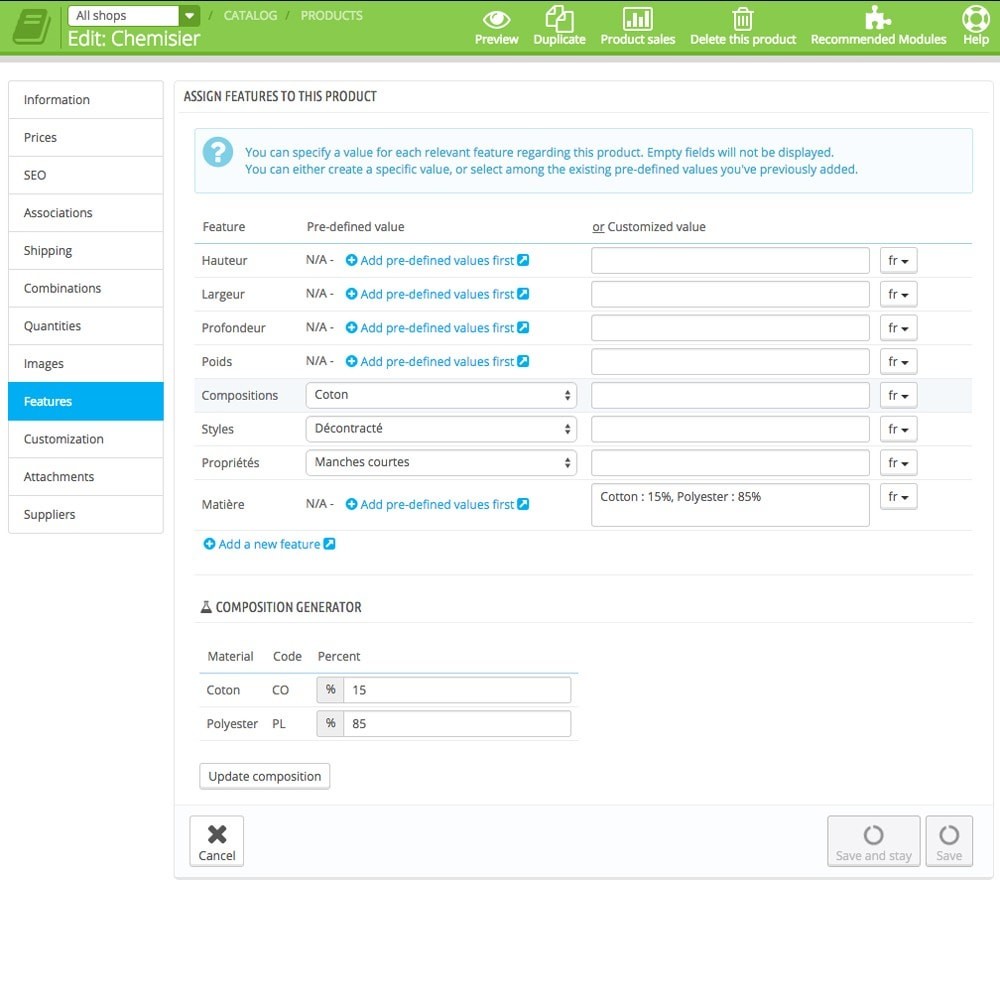Click Add pre-defined values first for Profondeur
Image resolution: width=1000 pixels, height=1000 pixels.
click(437, 328)
